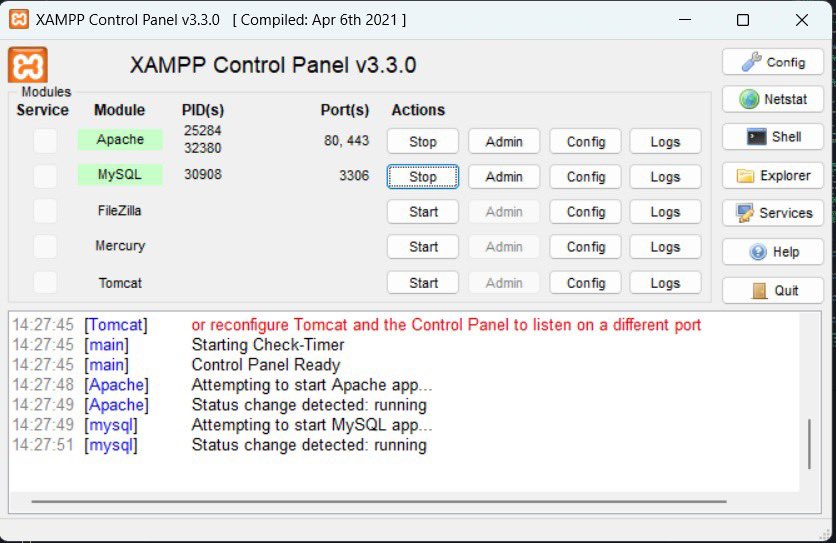The image size is (836, 543).
Task: Click the log's vertical scrollbar thumb
Action: (x=809, y=444)
